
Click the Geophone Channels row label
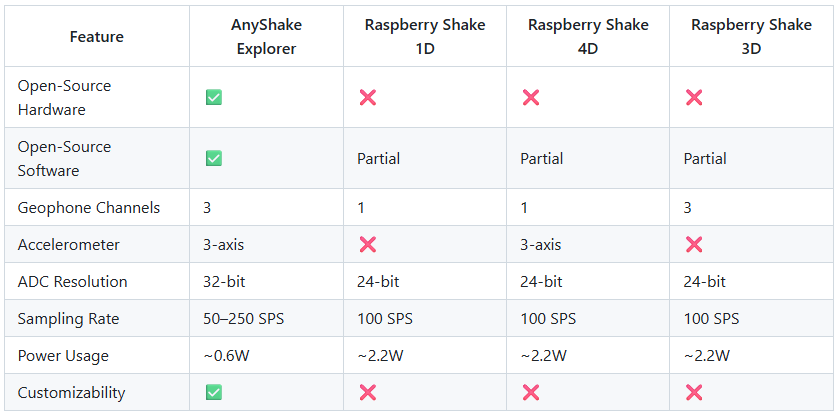pos(89,208)
